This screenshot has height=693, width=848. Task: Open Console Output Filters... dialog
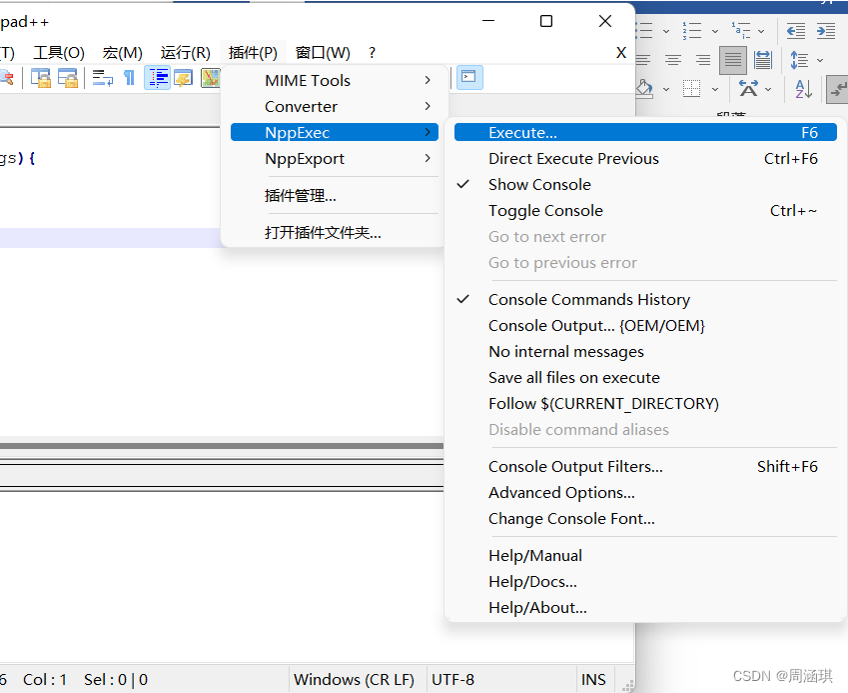click(645, 466)
